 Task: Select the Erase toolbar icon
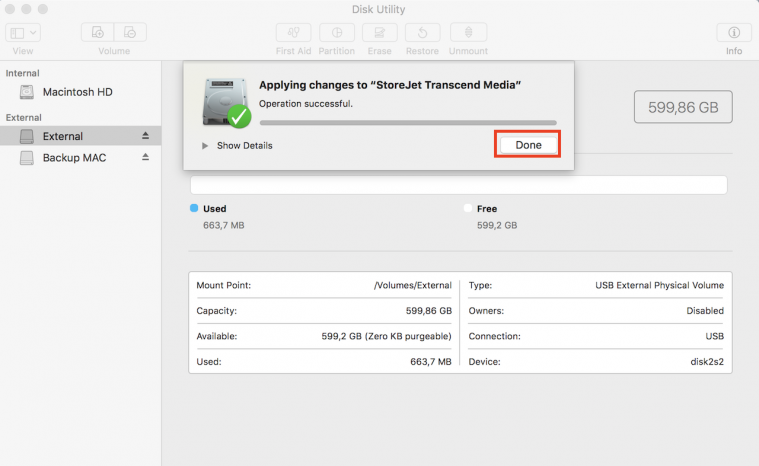pos(380,32)
